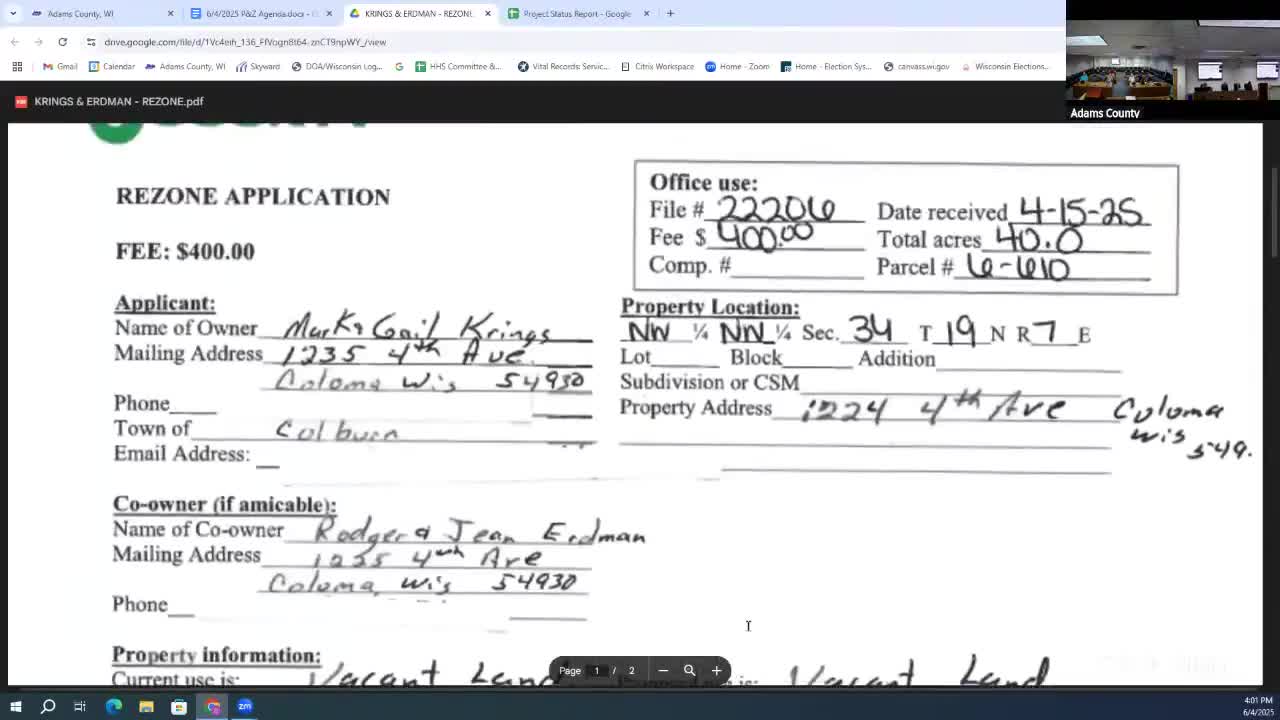
Task: Click the Co-owner (if amicable): heading
Action: point(225,504)
